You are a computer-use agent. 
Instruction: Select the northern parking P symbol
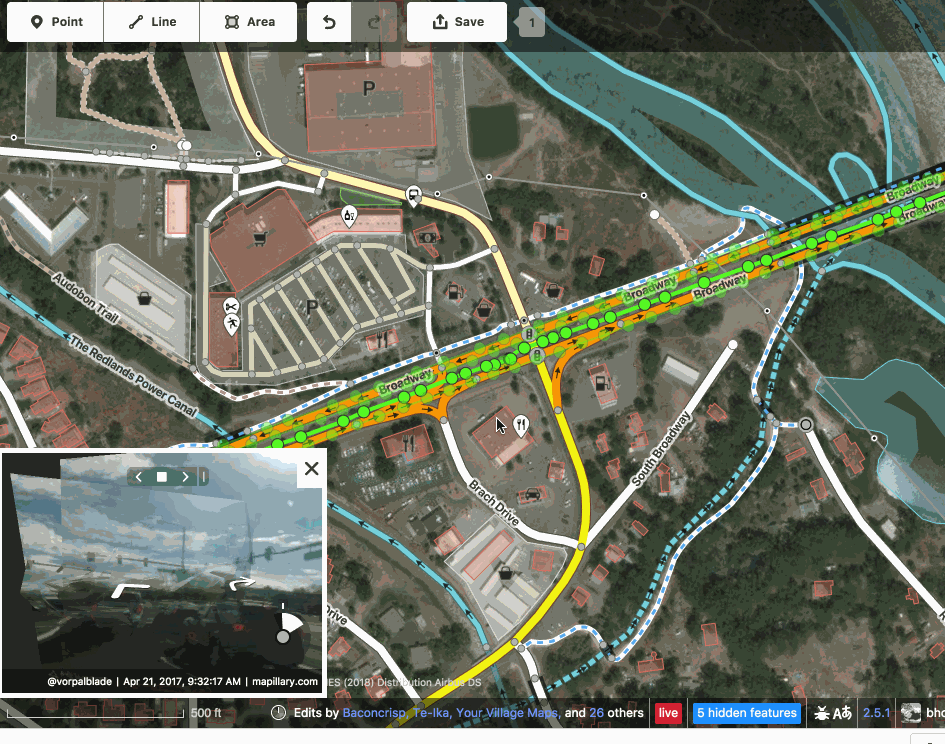click(x=369, y=89)
